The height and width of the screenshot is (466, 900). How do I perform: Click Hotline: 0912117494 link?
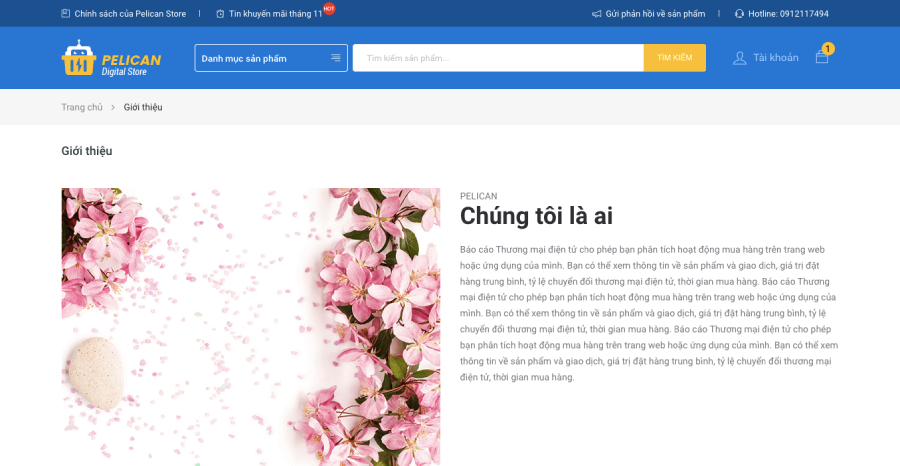pos(788,14)
